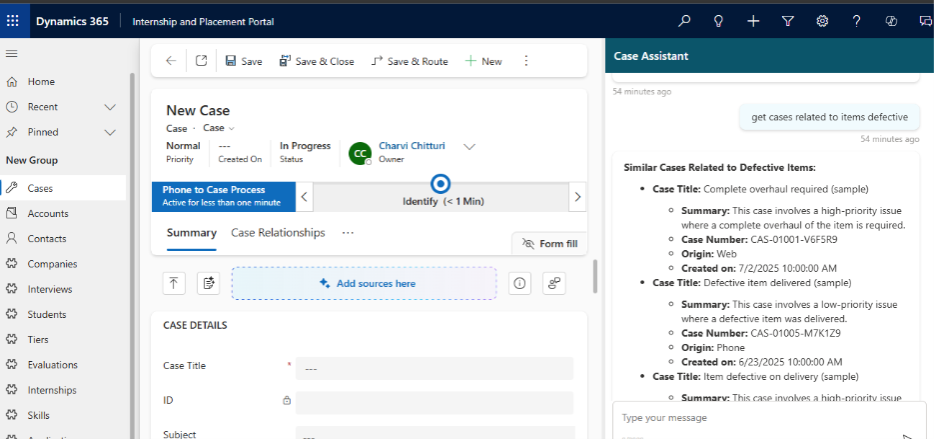This screenshot has height=439, width=936.
Task: Open the lightbulb assistant icon
Action: pyautogui.click(x=718, y=21)
